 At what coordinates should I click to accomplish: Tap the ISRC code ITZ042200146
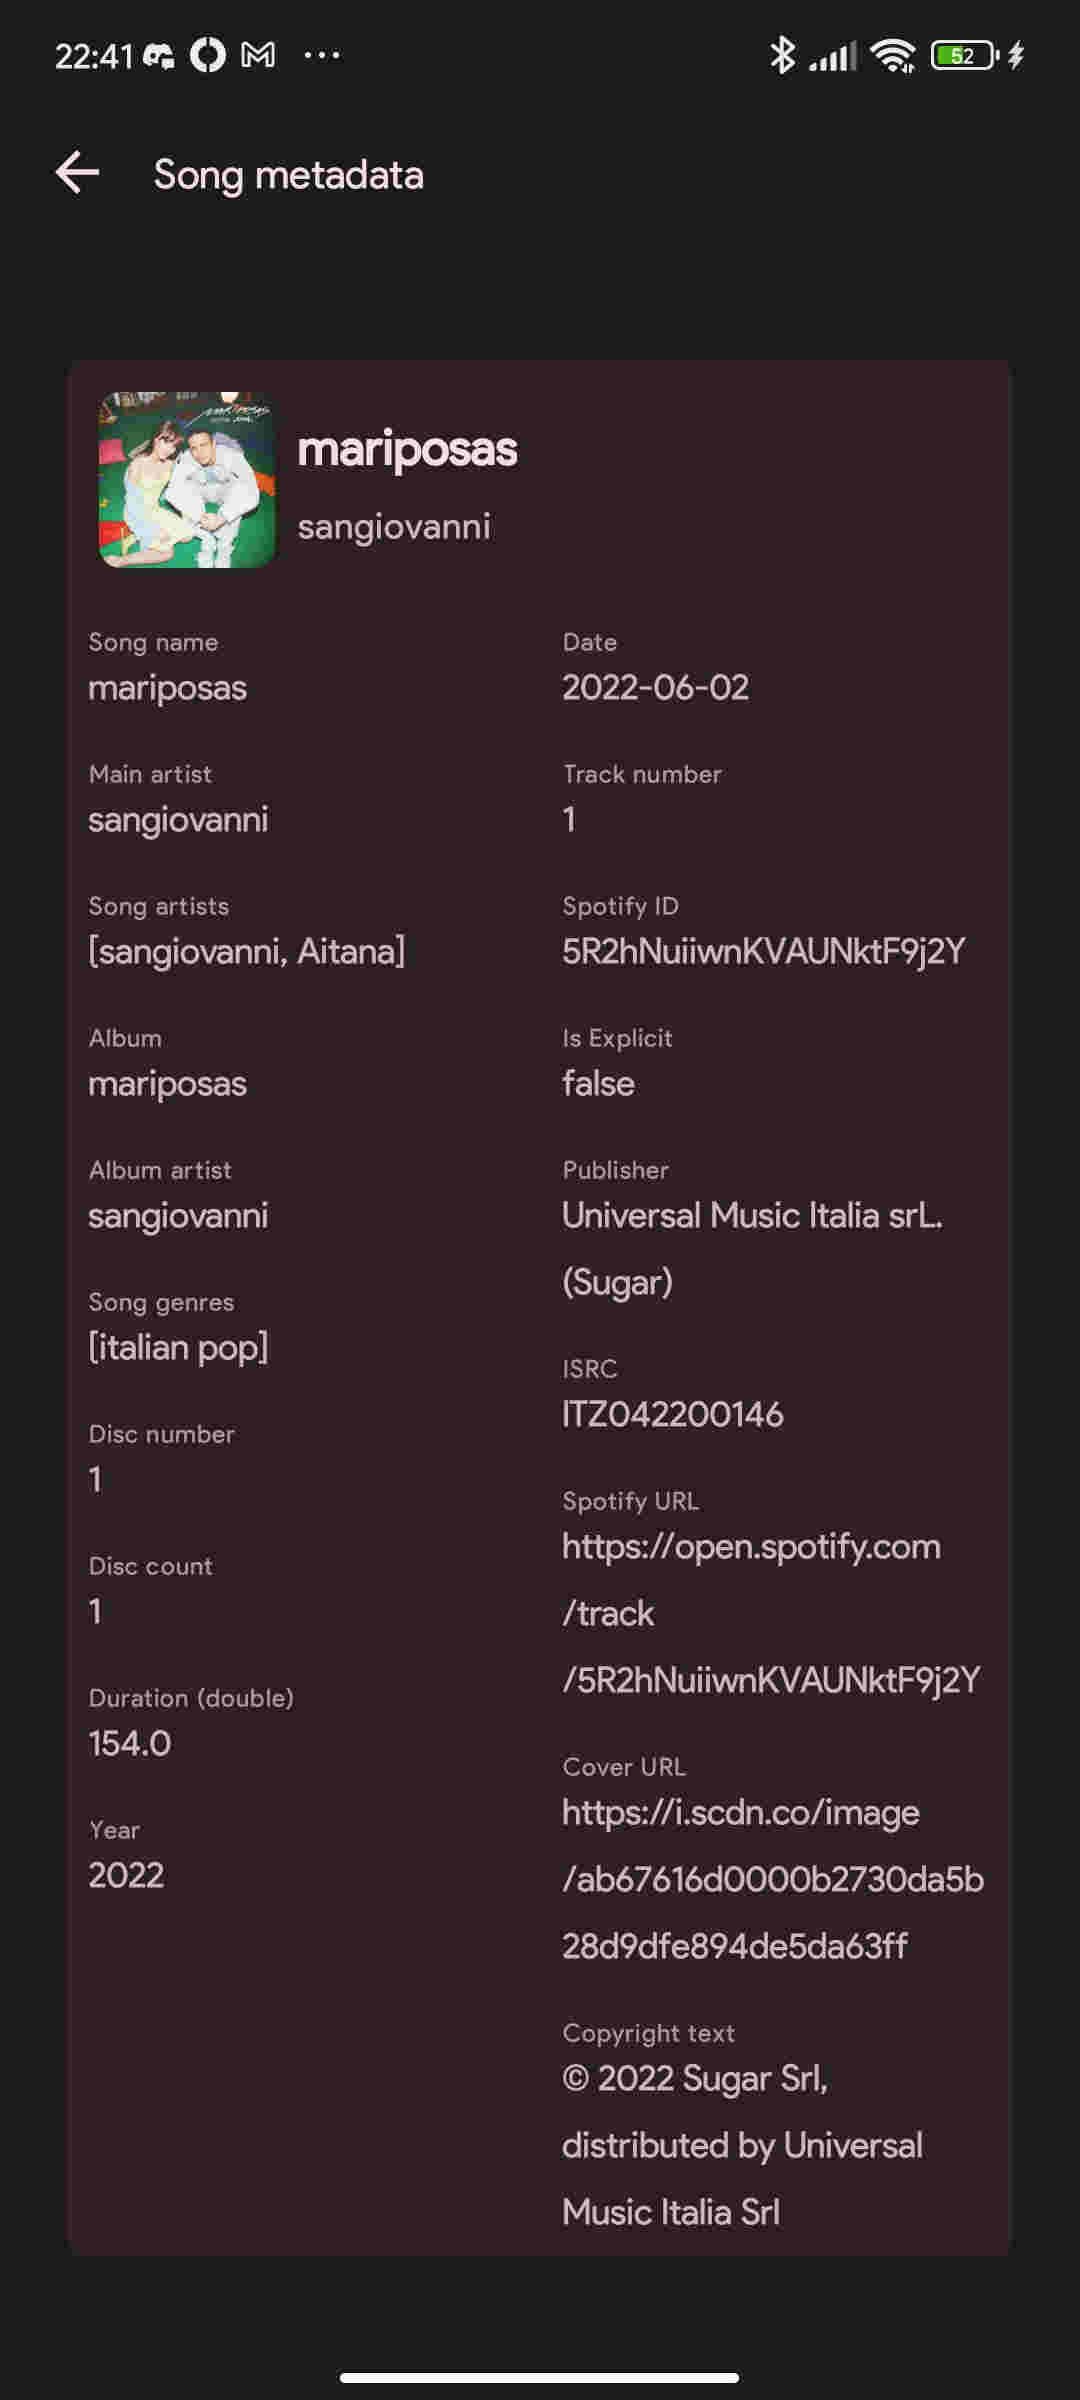pos(673,1414)
